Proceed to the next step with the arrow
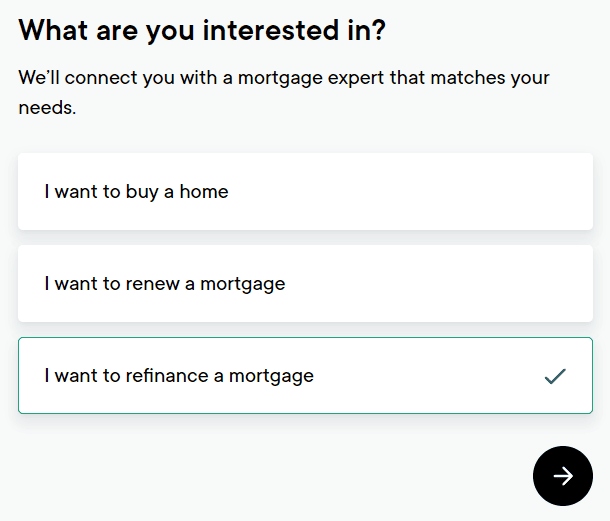Screen dimensions: 610x521 coord(563,476)
